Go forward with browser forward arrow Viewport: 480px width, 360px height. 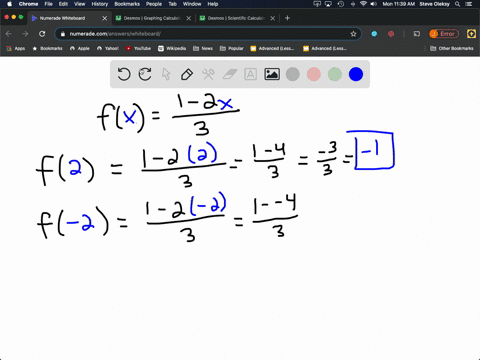[x=25, y=34]
